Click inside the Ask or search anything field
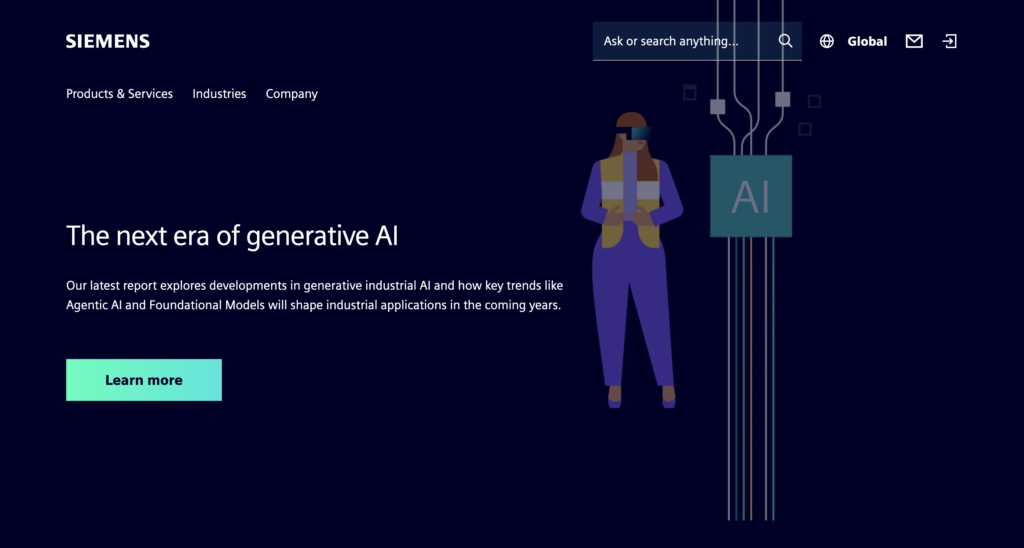Viewport: 1024px width, 548px height. (680, 41)
